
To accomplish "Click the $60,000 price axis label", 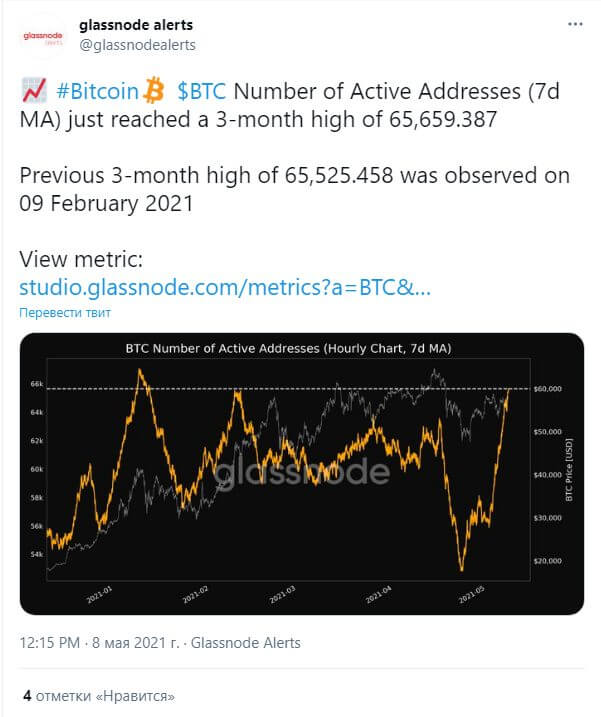I will point(547,389).
